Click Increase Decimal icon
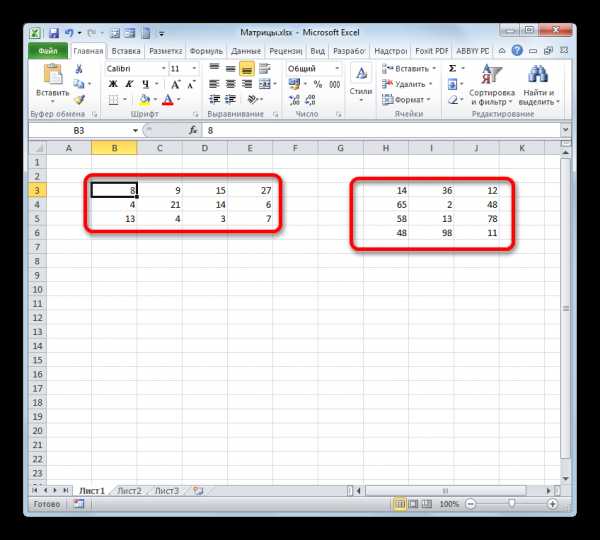Screen dimensions: 600x540 294,100
